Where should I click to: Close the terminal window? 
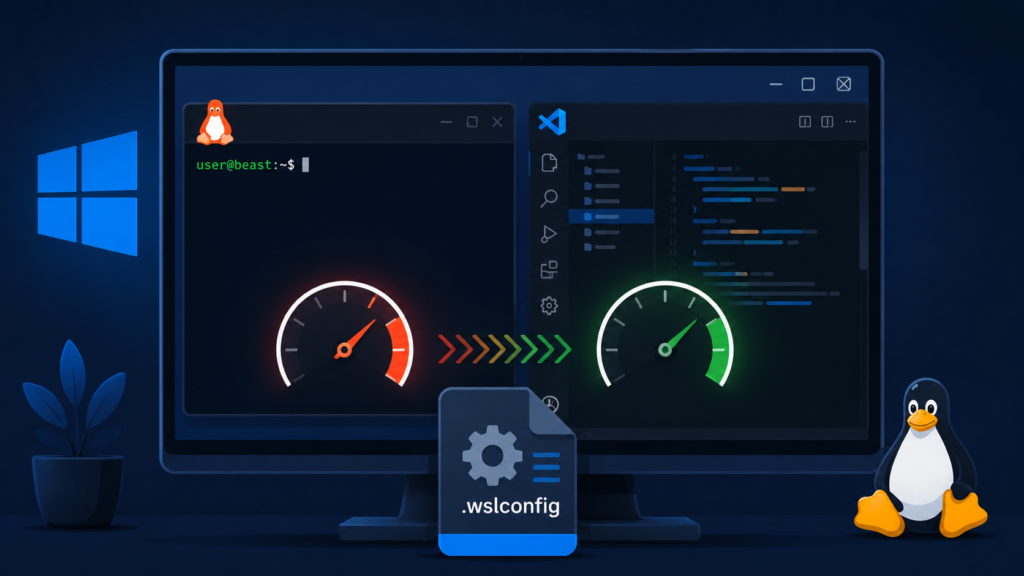point(497,122)
